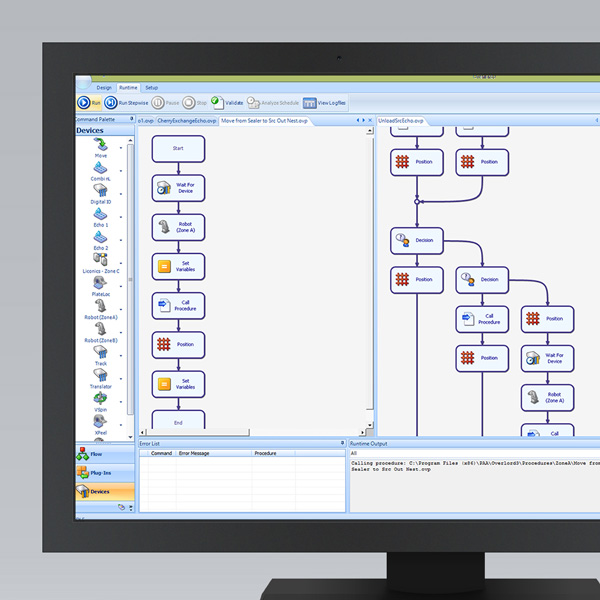
Task: Click Command column header in Error List
Action: point(161,453)
